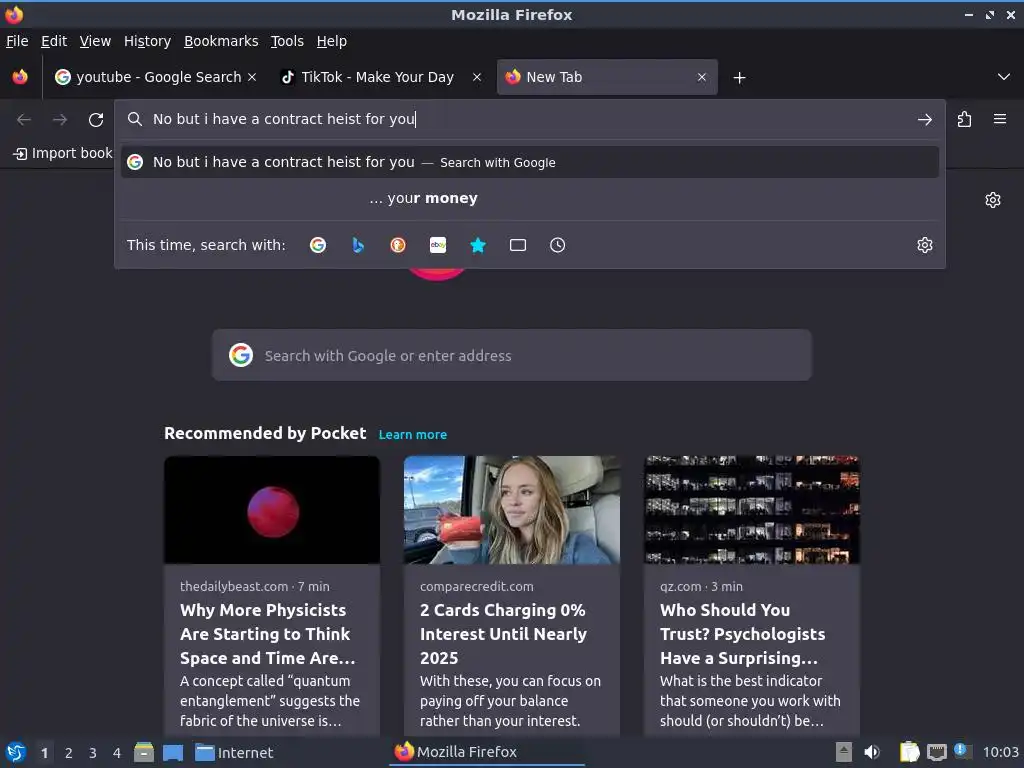Open the Tools menu
Image resolution: width=1024 pixels, height=768 pixels.
tap(287, 41)
